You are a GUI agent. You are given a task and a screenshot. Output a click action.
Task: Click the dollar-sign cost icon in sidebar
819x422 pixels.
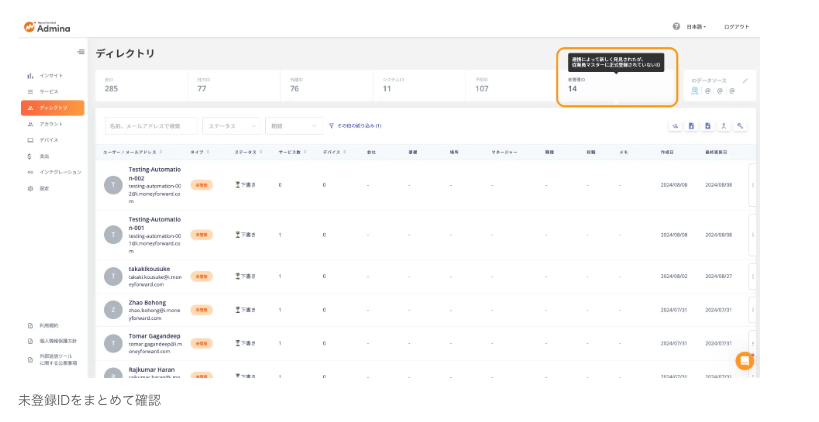coord(30,156)
